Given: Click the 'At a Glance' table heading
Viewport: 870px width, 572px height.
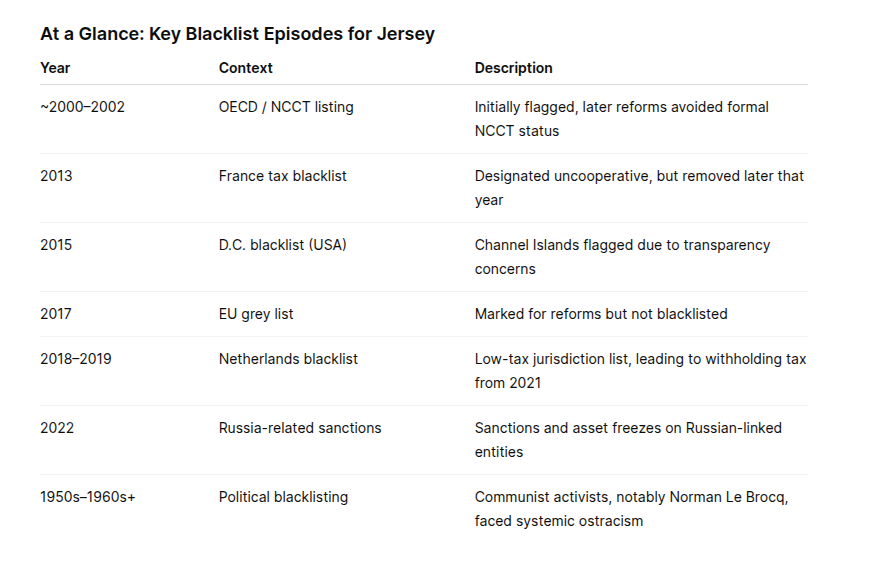Looking at the screenshot, I should [x=237, y=34].
